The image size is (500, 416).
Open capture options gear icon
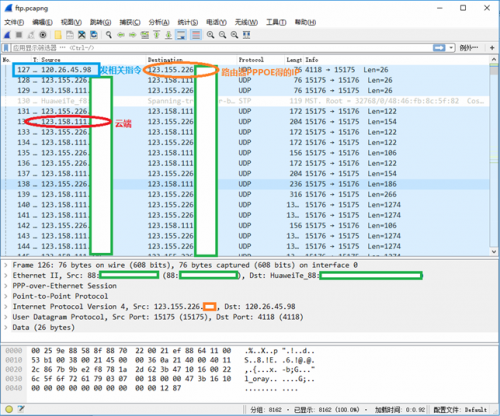43,35
